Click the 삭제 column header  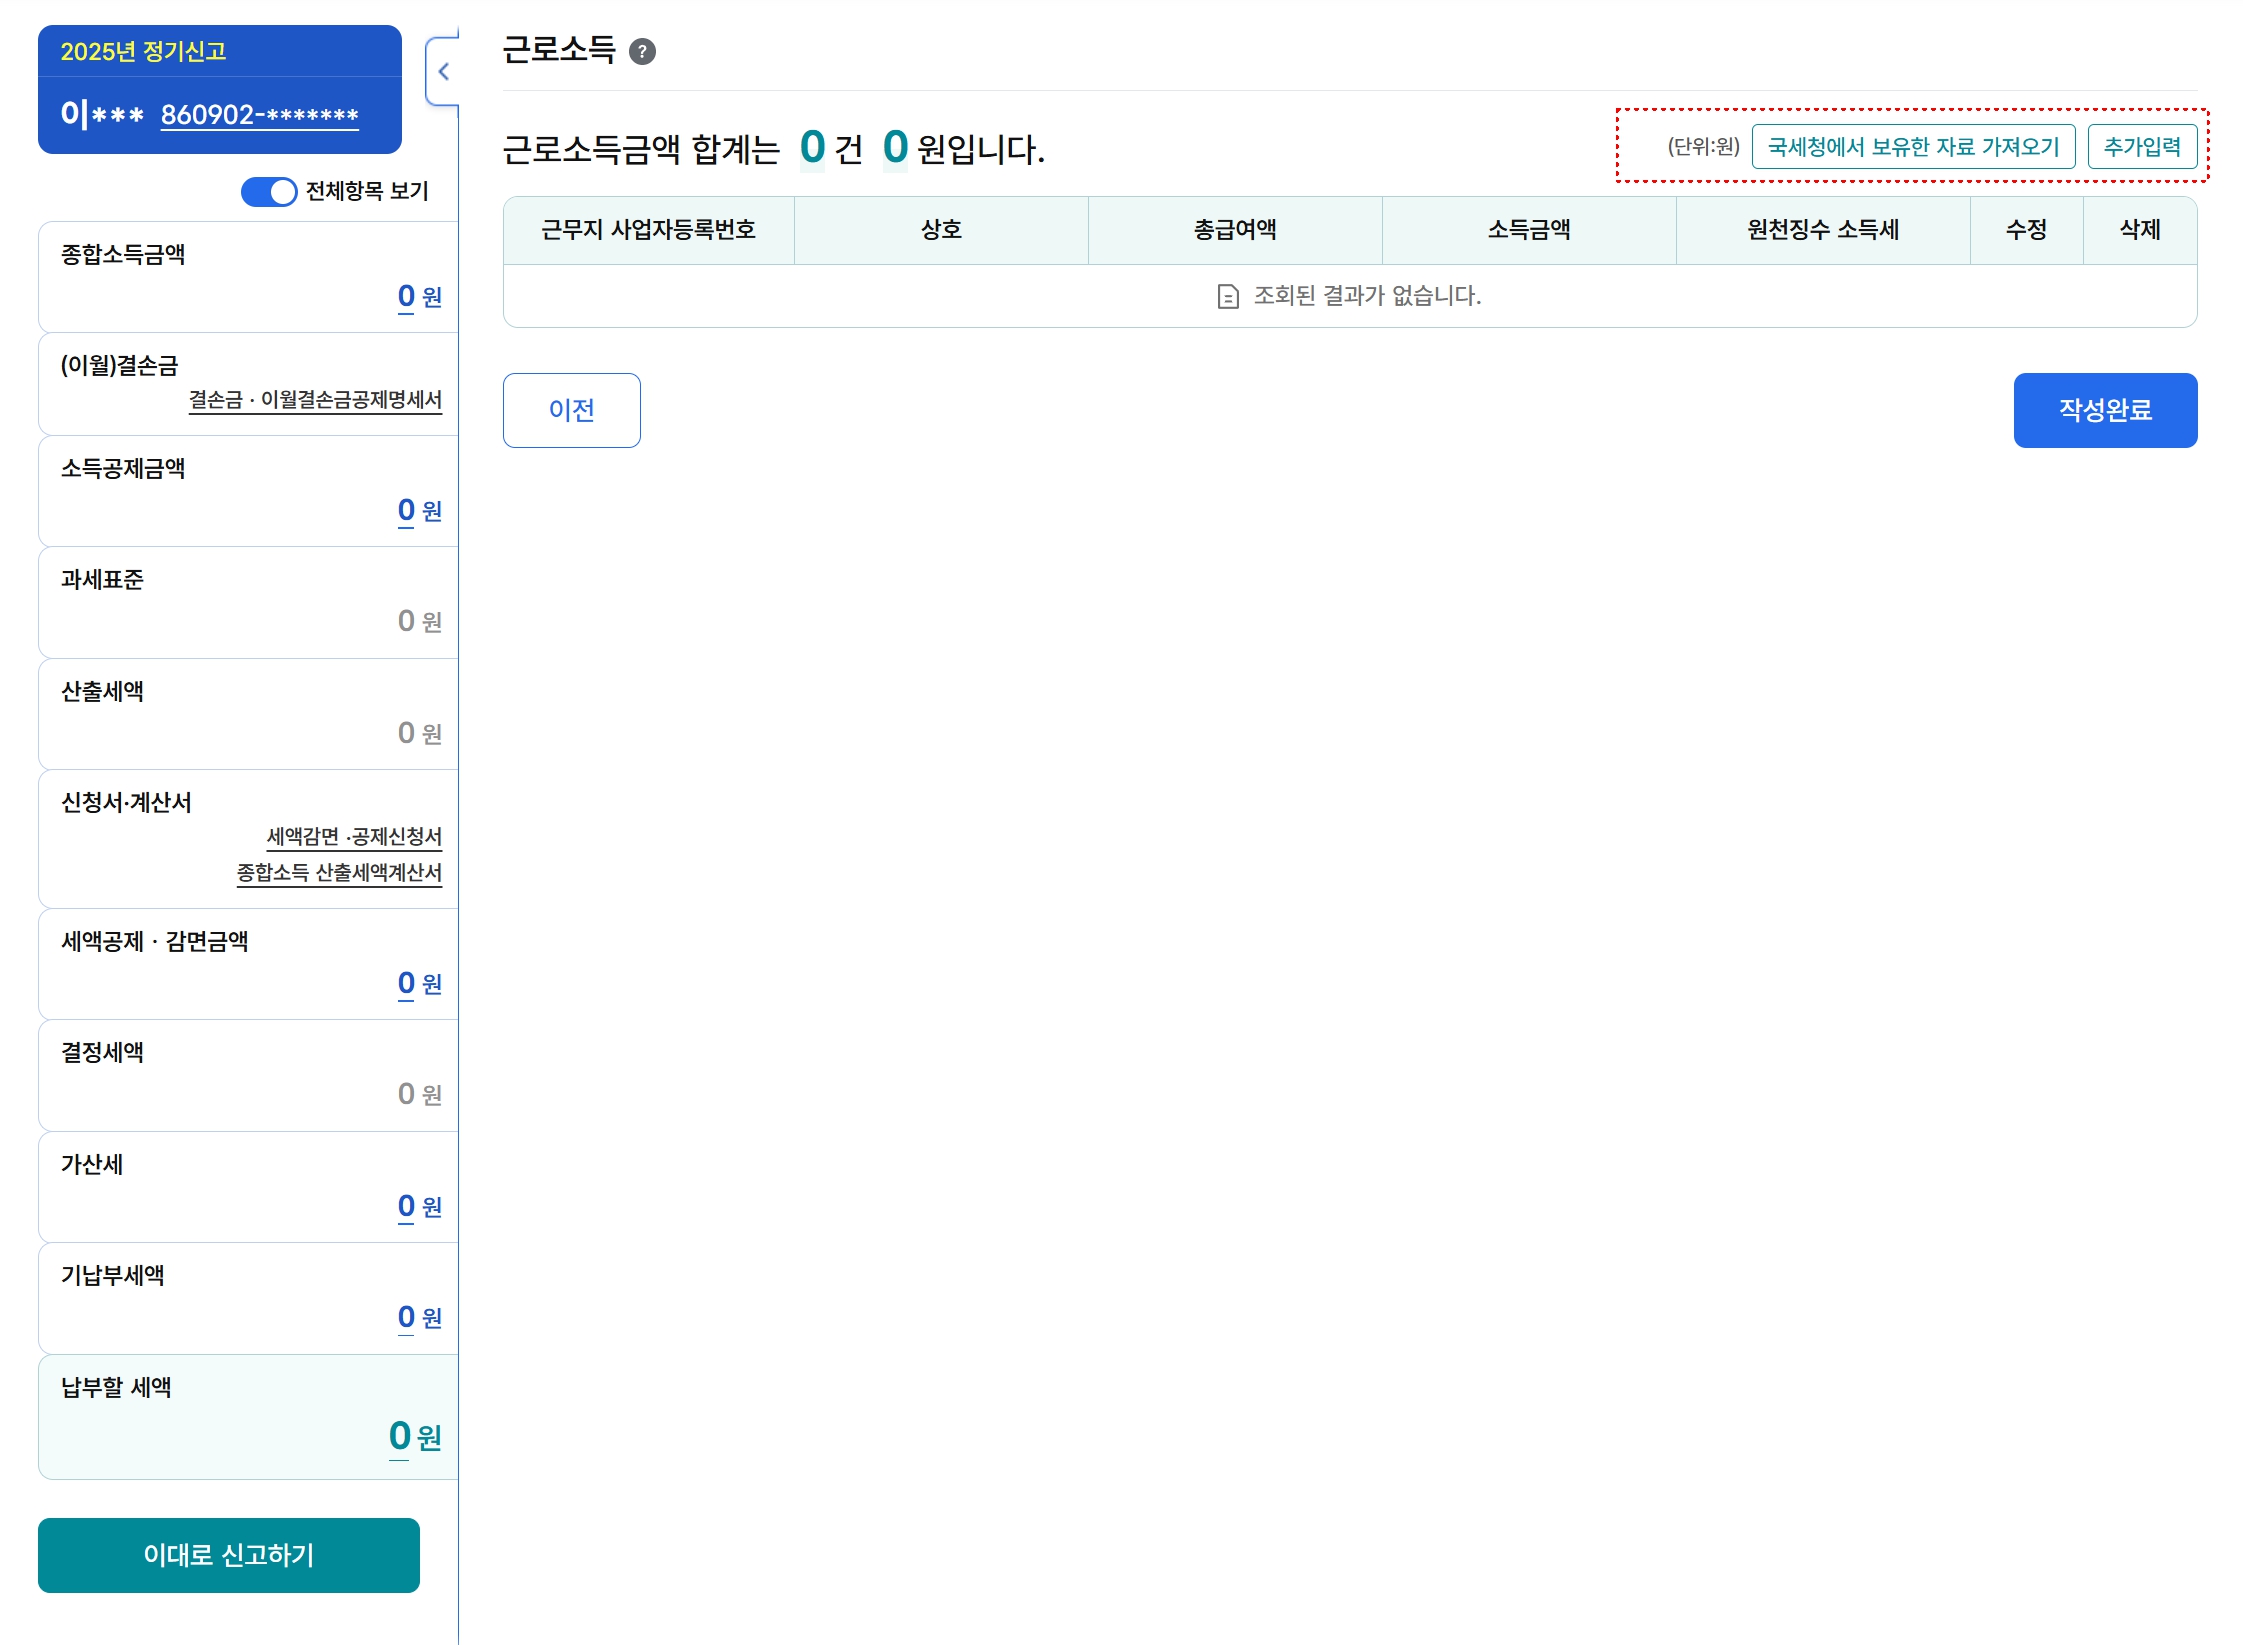[2140, 230]
